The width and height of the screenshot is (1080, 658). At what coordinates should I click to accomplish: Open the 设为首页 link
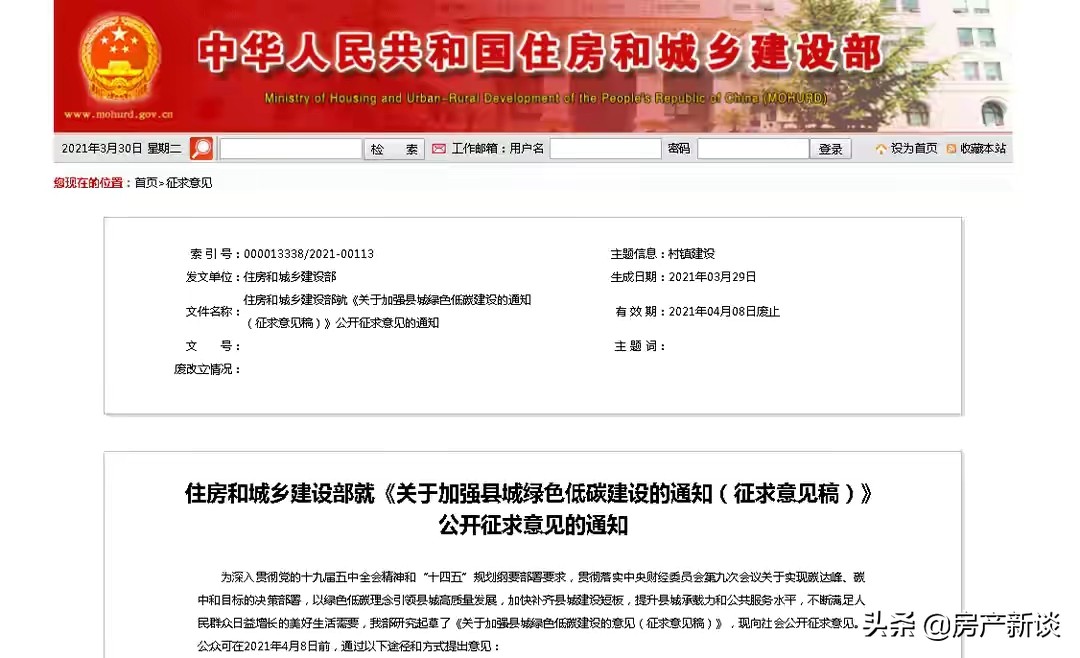coord(914,149)
